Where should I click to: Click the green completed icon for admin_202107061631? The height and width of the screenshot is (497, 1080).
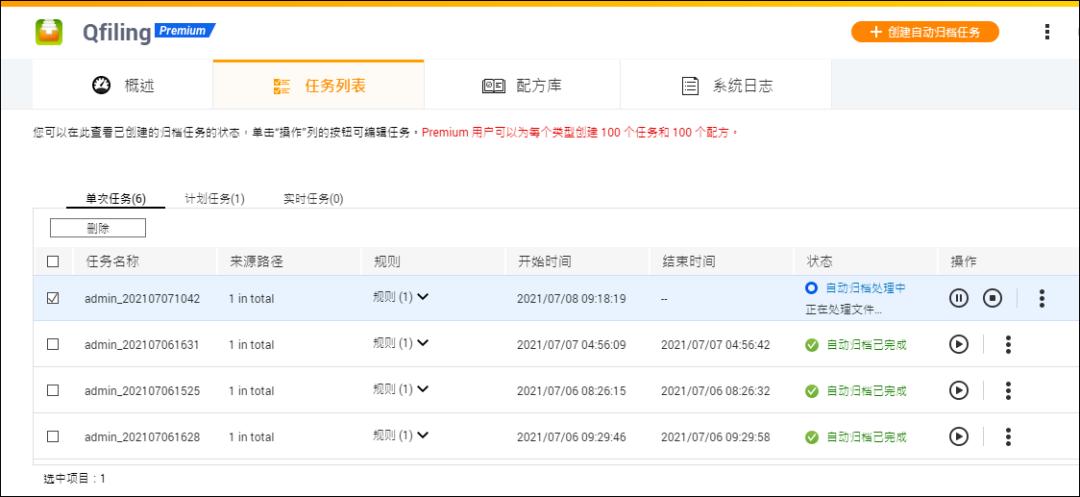812,345
